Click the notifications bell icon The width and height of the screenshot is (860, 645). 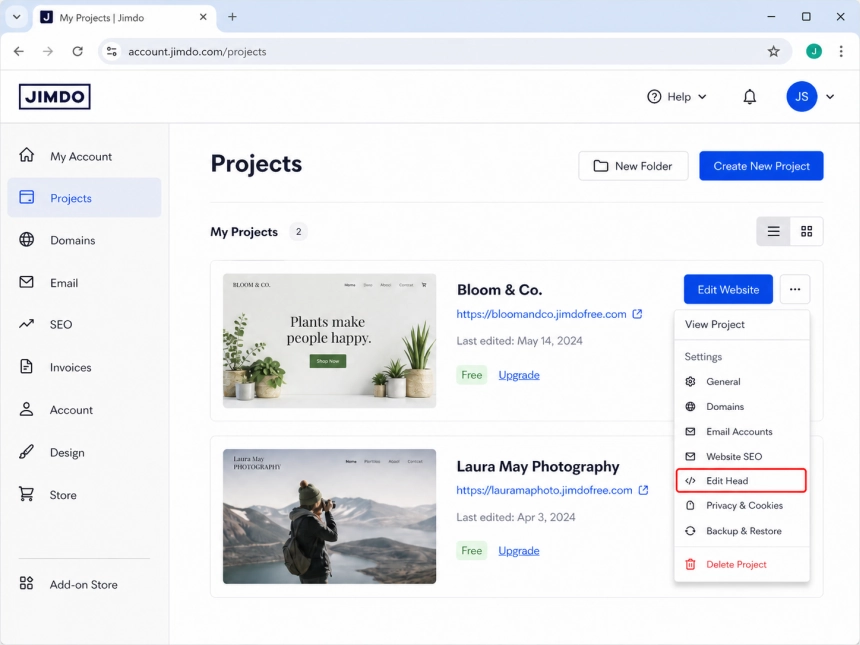(749, 97)
